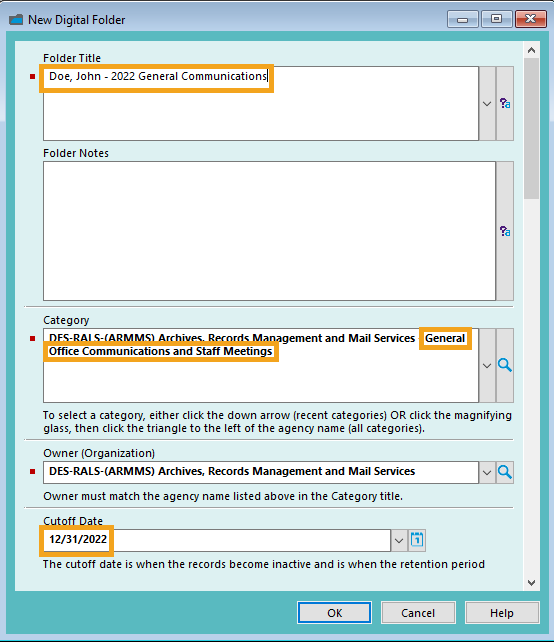Click the spell-check icon beside Folder Title
The width and height of the screenshot is (554, 642).
coord(505,104)
